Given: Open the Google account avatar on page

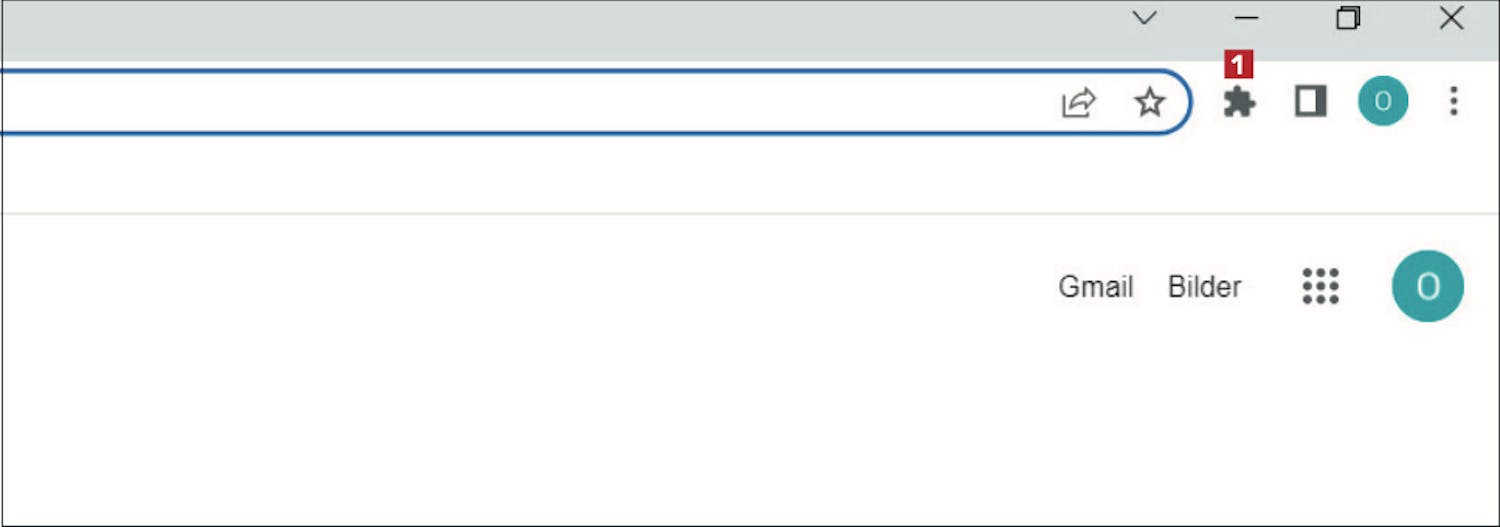Looking at the screenshot, I should pyautogui.click(x=1427, y=287).
